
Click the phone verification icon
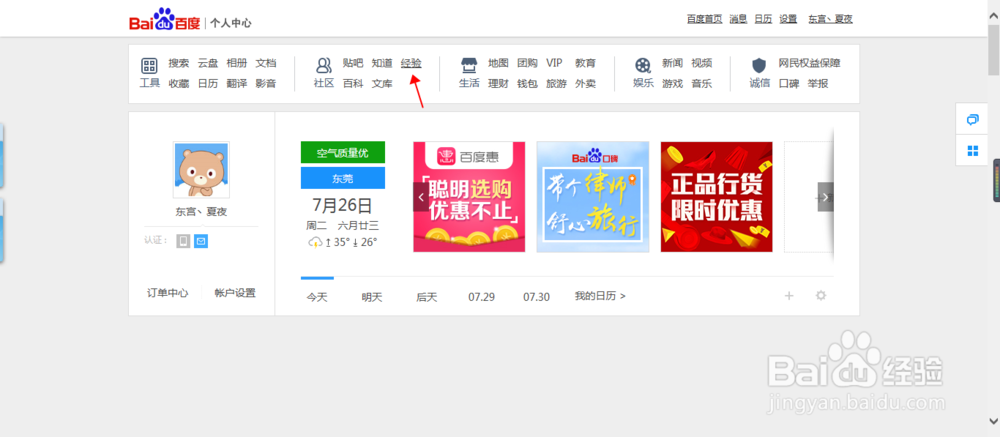[x=183, y=241]
